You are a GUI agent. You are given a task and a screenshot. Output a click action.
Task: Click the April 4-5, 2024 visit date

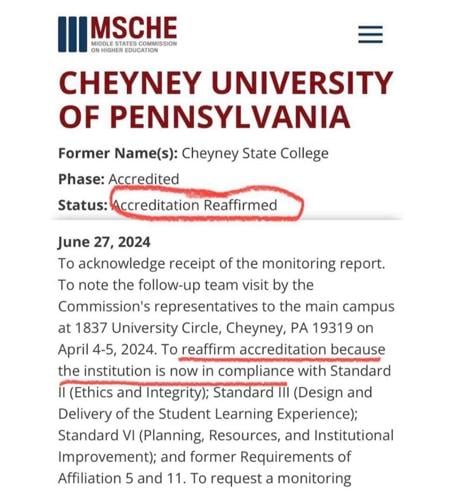(107, 350)
